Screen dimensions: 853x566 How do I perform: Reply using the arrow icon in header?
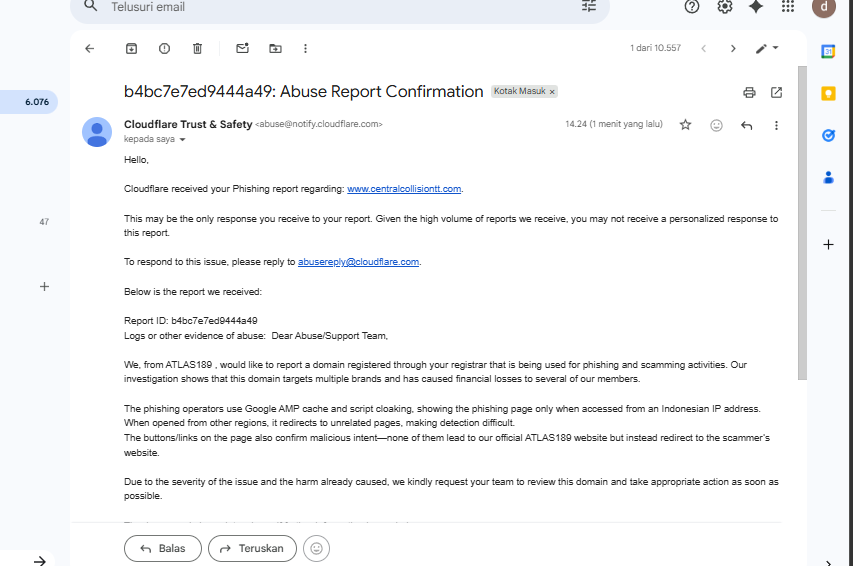pyautogui.click(x=746, y=125)
